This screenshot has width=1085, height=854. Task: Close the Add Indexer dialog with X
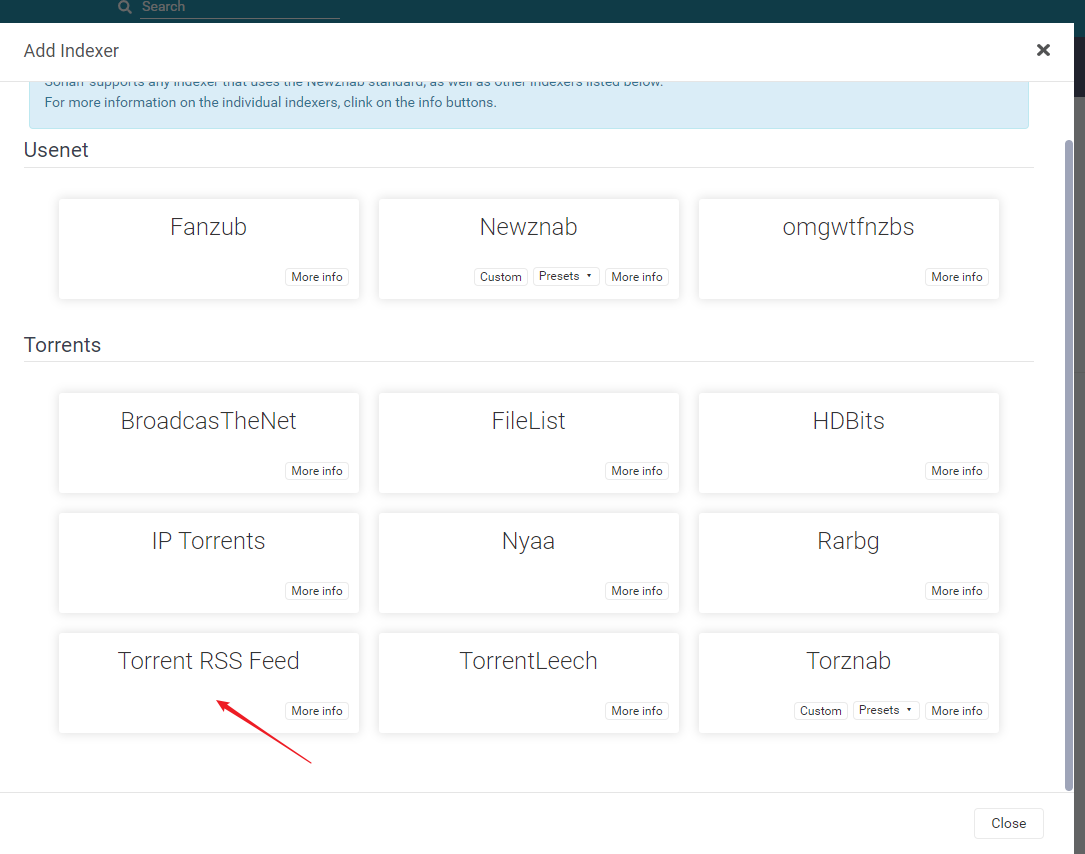click(x=1043, y=50)
